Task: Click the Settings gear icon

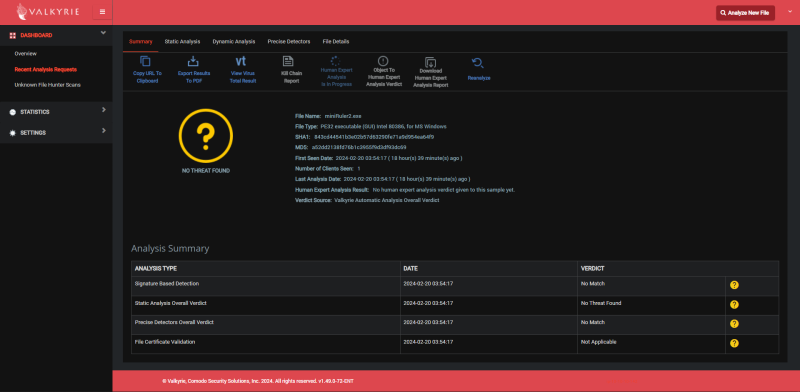Action: [x=13, y=133]
